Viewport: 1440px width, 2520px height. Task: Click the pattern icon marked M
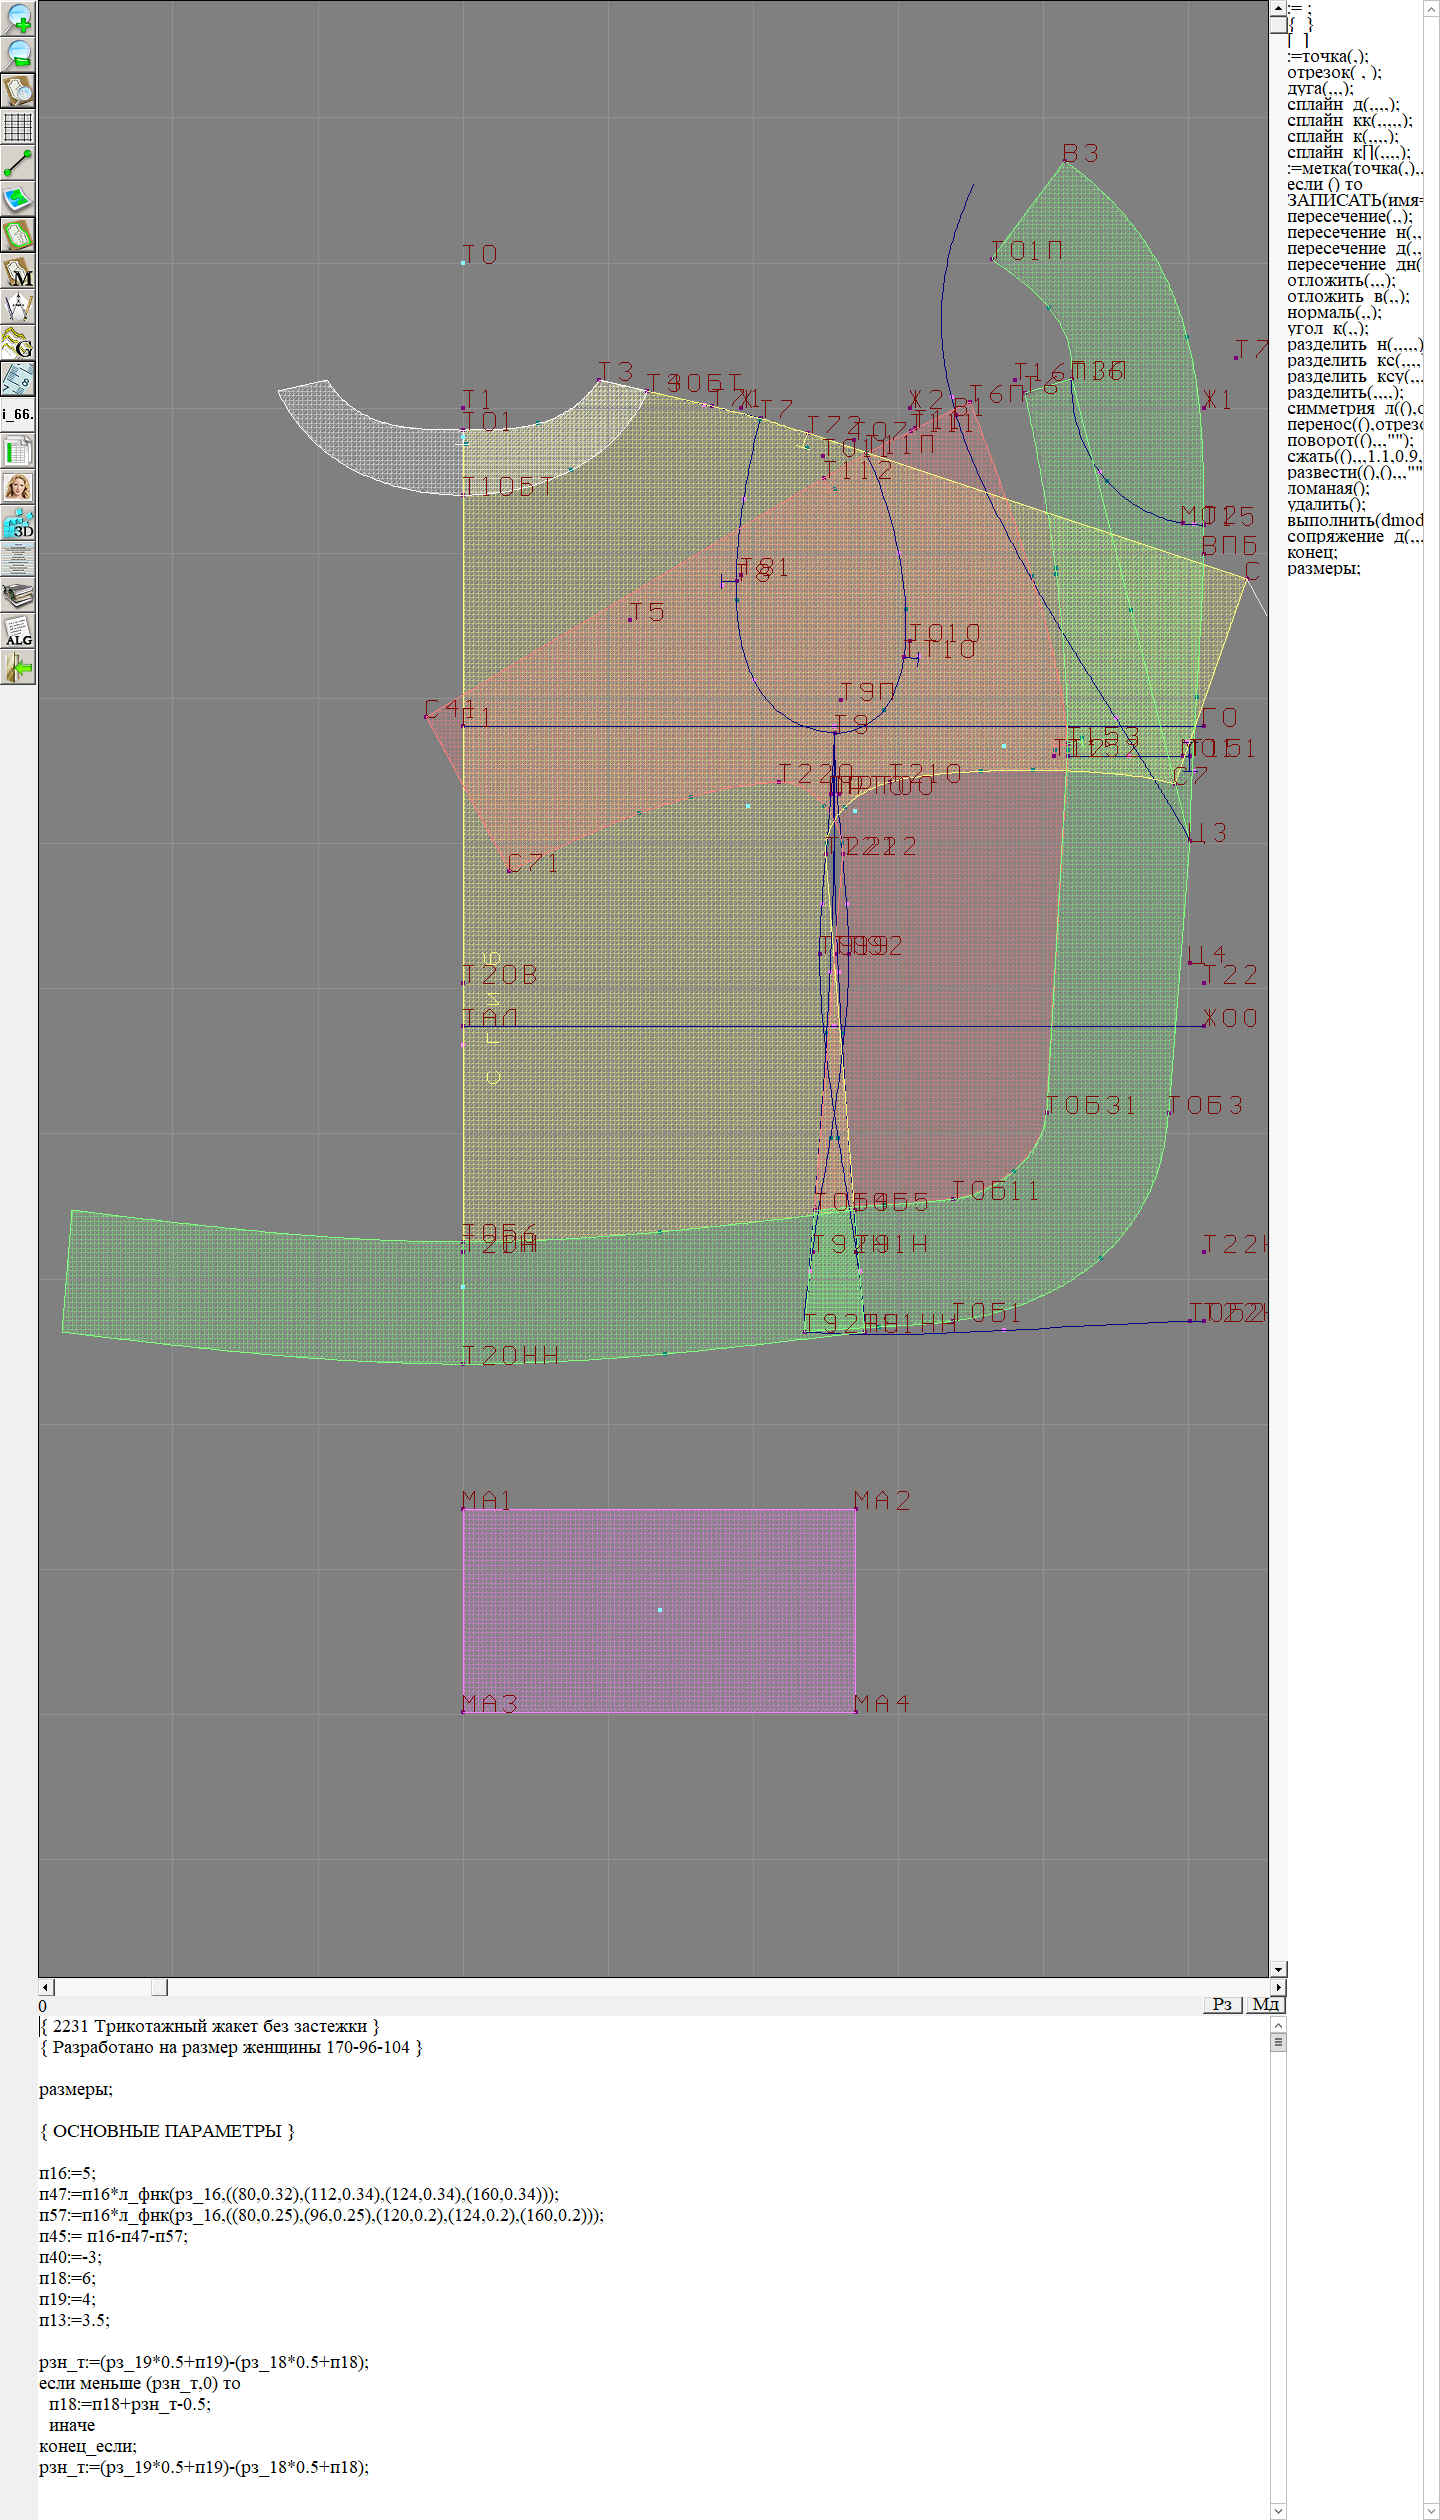[18, 271]
